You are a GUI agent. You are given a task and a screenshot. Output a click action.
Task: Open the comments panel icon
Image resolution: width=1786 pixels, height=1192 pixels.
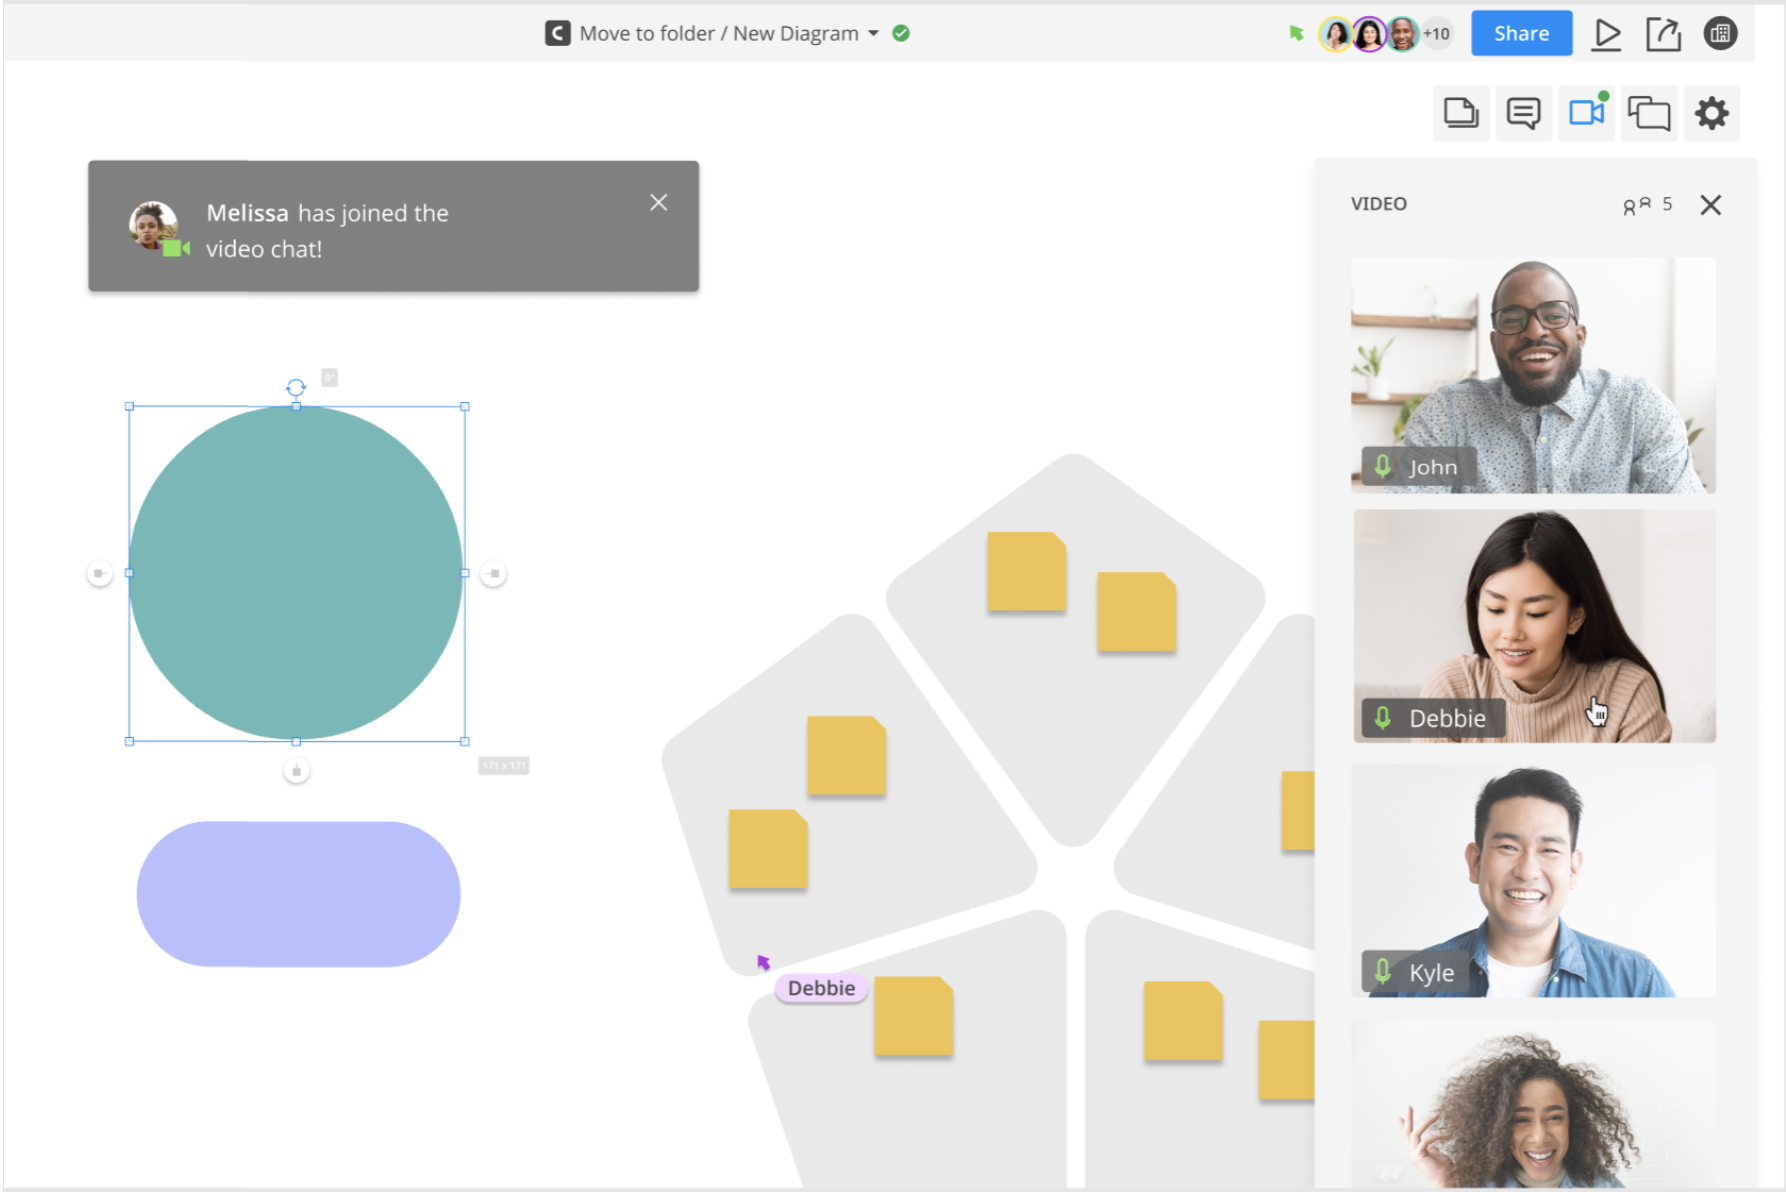pos(1523,113)
